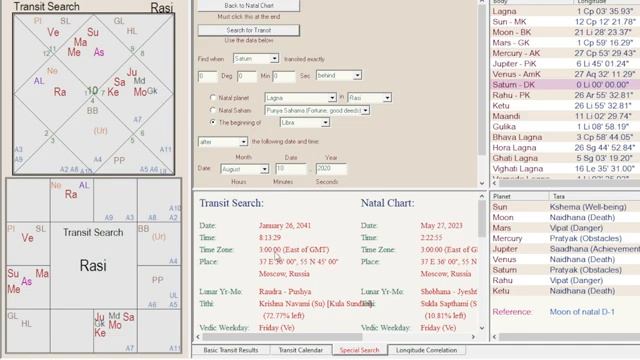The image size is (640, 360).
Task: Click the Deg input field
Action: point(208,76)
